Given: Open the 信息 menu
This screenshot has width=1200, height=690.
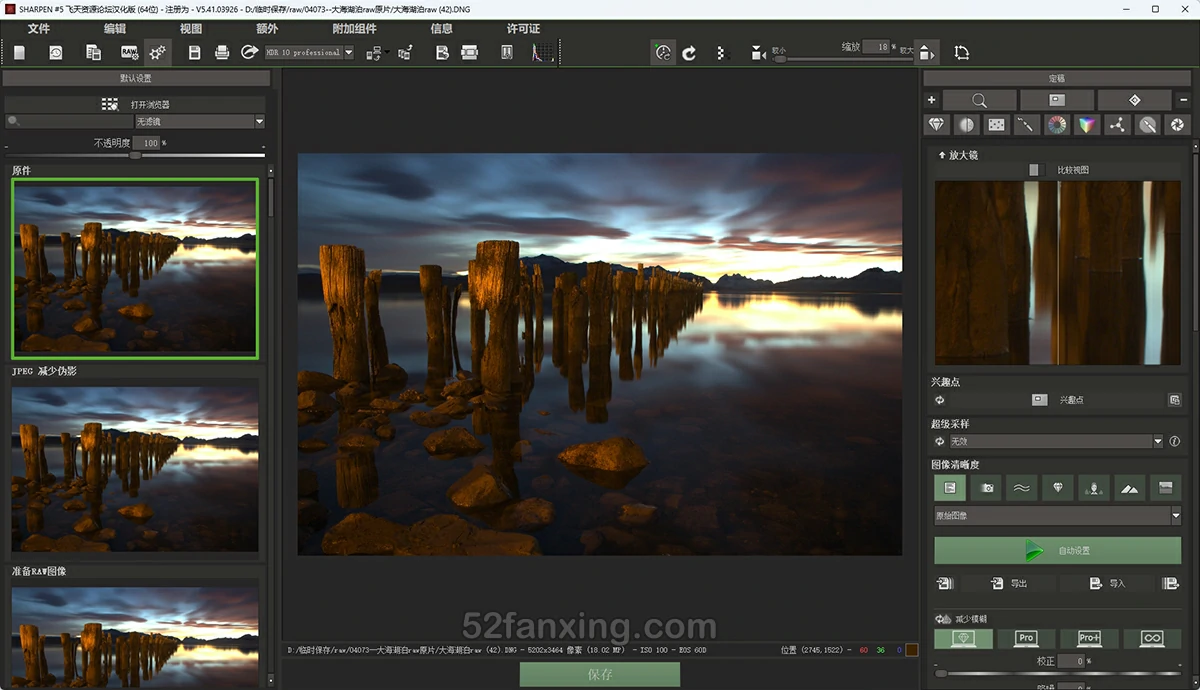Looking at the screenshot, I should point(441,29).
